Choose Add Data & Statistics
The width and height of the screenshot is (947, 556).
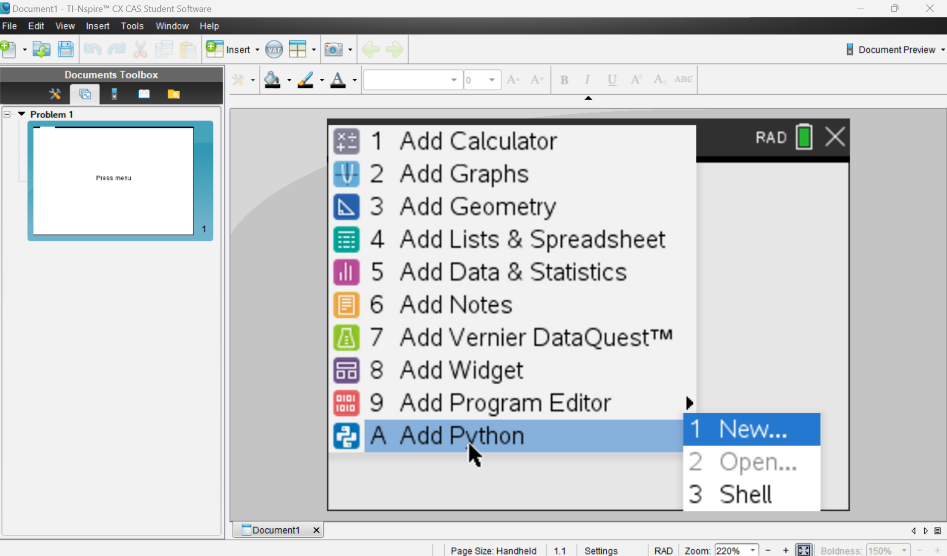coord(512,272)
